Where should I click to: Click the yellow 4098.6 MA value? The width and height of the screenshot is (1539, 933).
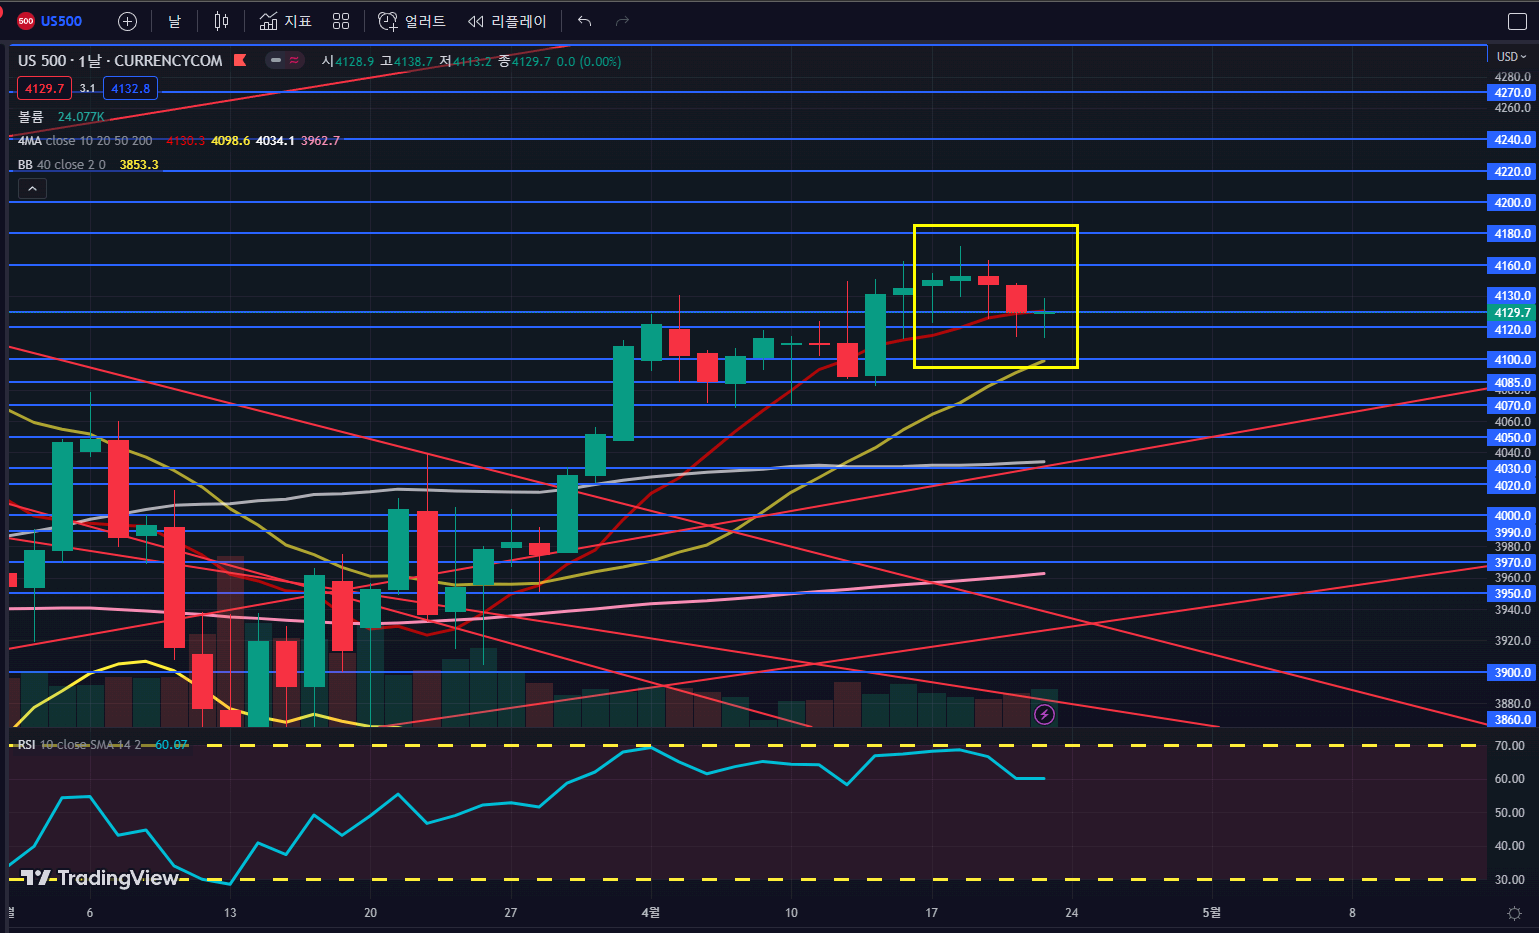point(230,141)
